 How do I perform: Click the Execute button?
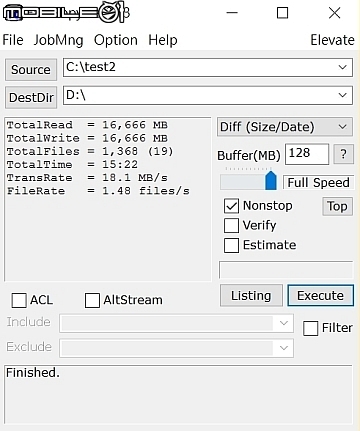(320, 295)
